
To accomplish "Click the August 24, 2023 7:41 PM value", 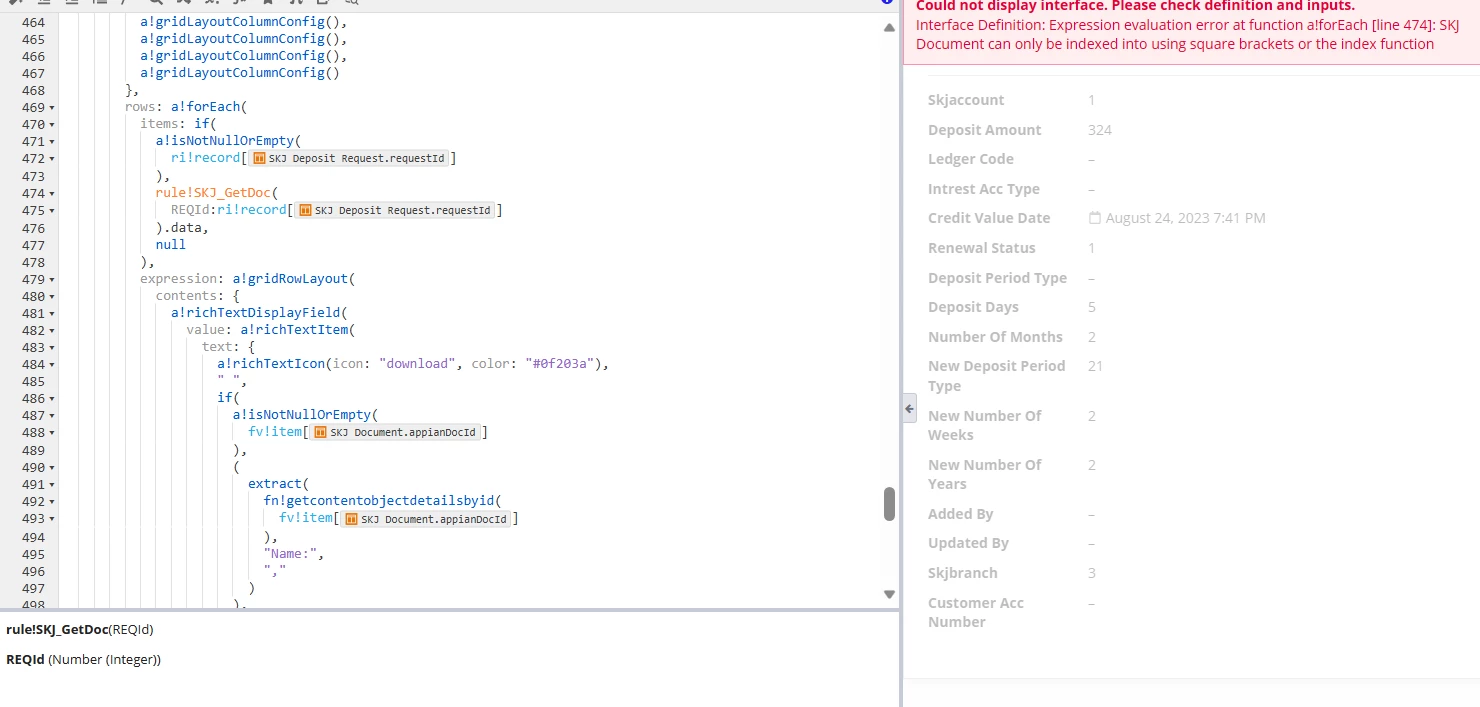I will pyautogui.click(x=1185, y=218).
